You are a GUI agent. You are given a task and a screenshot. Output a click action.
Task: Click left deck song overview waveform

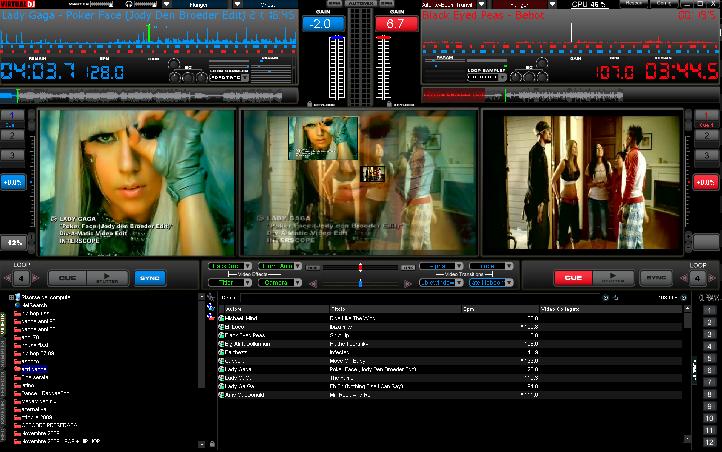[149, 96]
